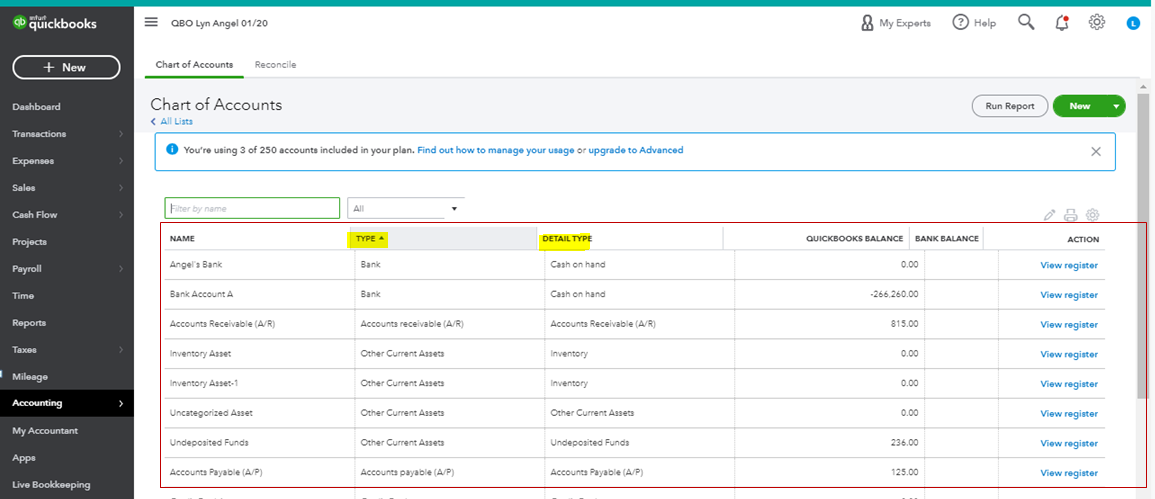Print the account list using printer icon

click(1071, 215)
